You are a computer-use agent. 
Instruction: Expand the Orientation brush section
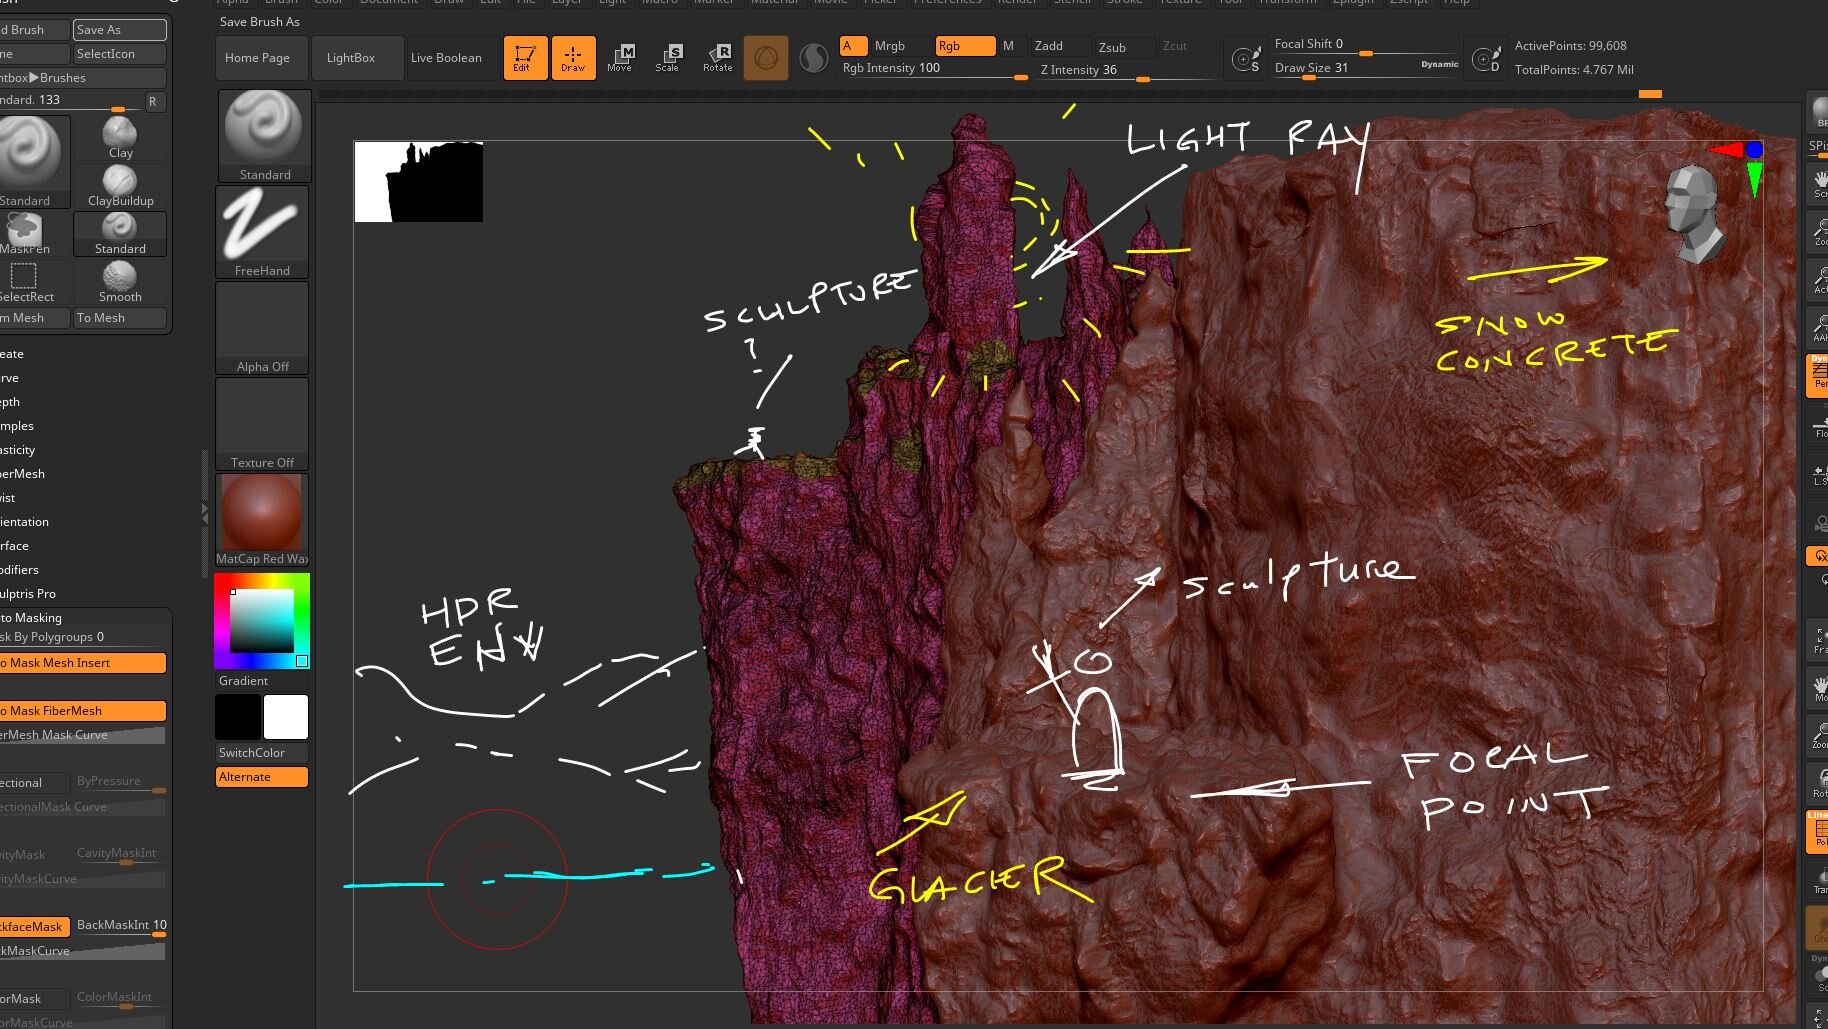(x=24, y=522)
